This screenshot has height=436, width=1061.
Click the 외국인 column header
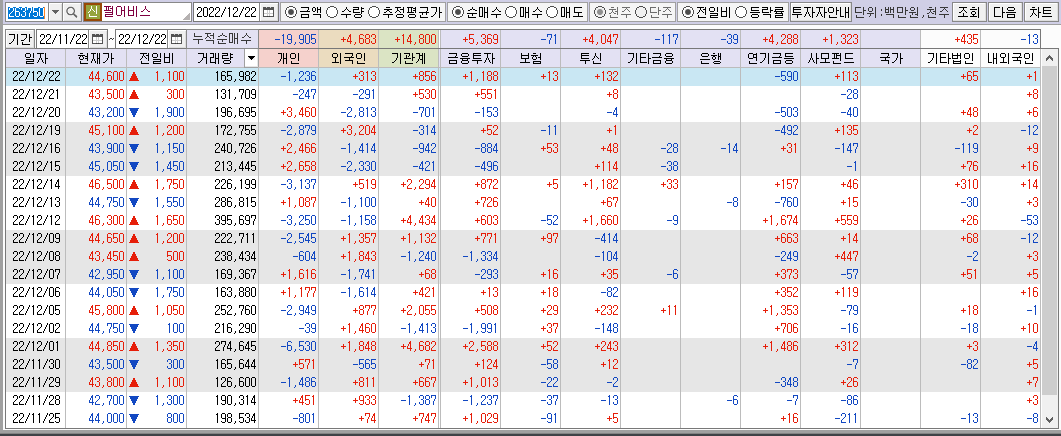348,59
